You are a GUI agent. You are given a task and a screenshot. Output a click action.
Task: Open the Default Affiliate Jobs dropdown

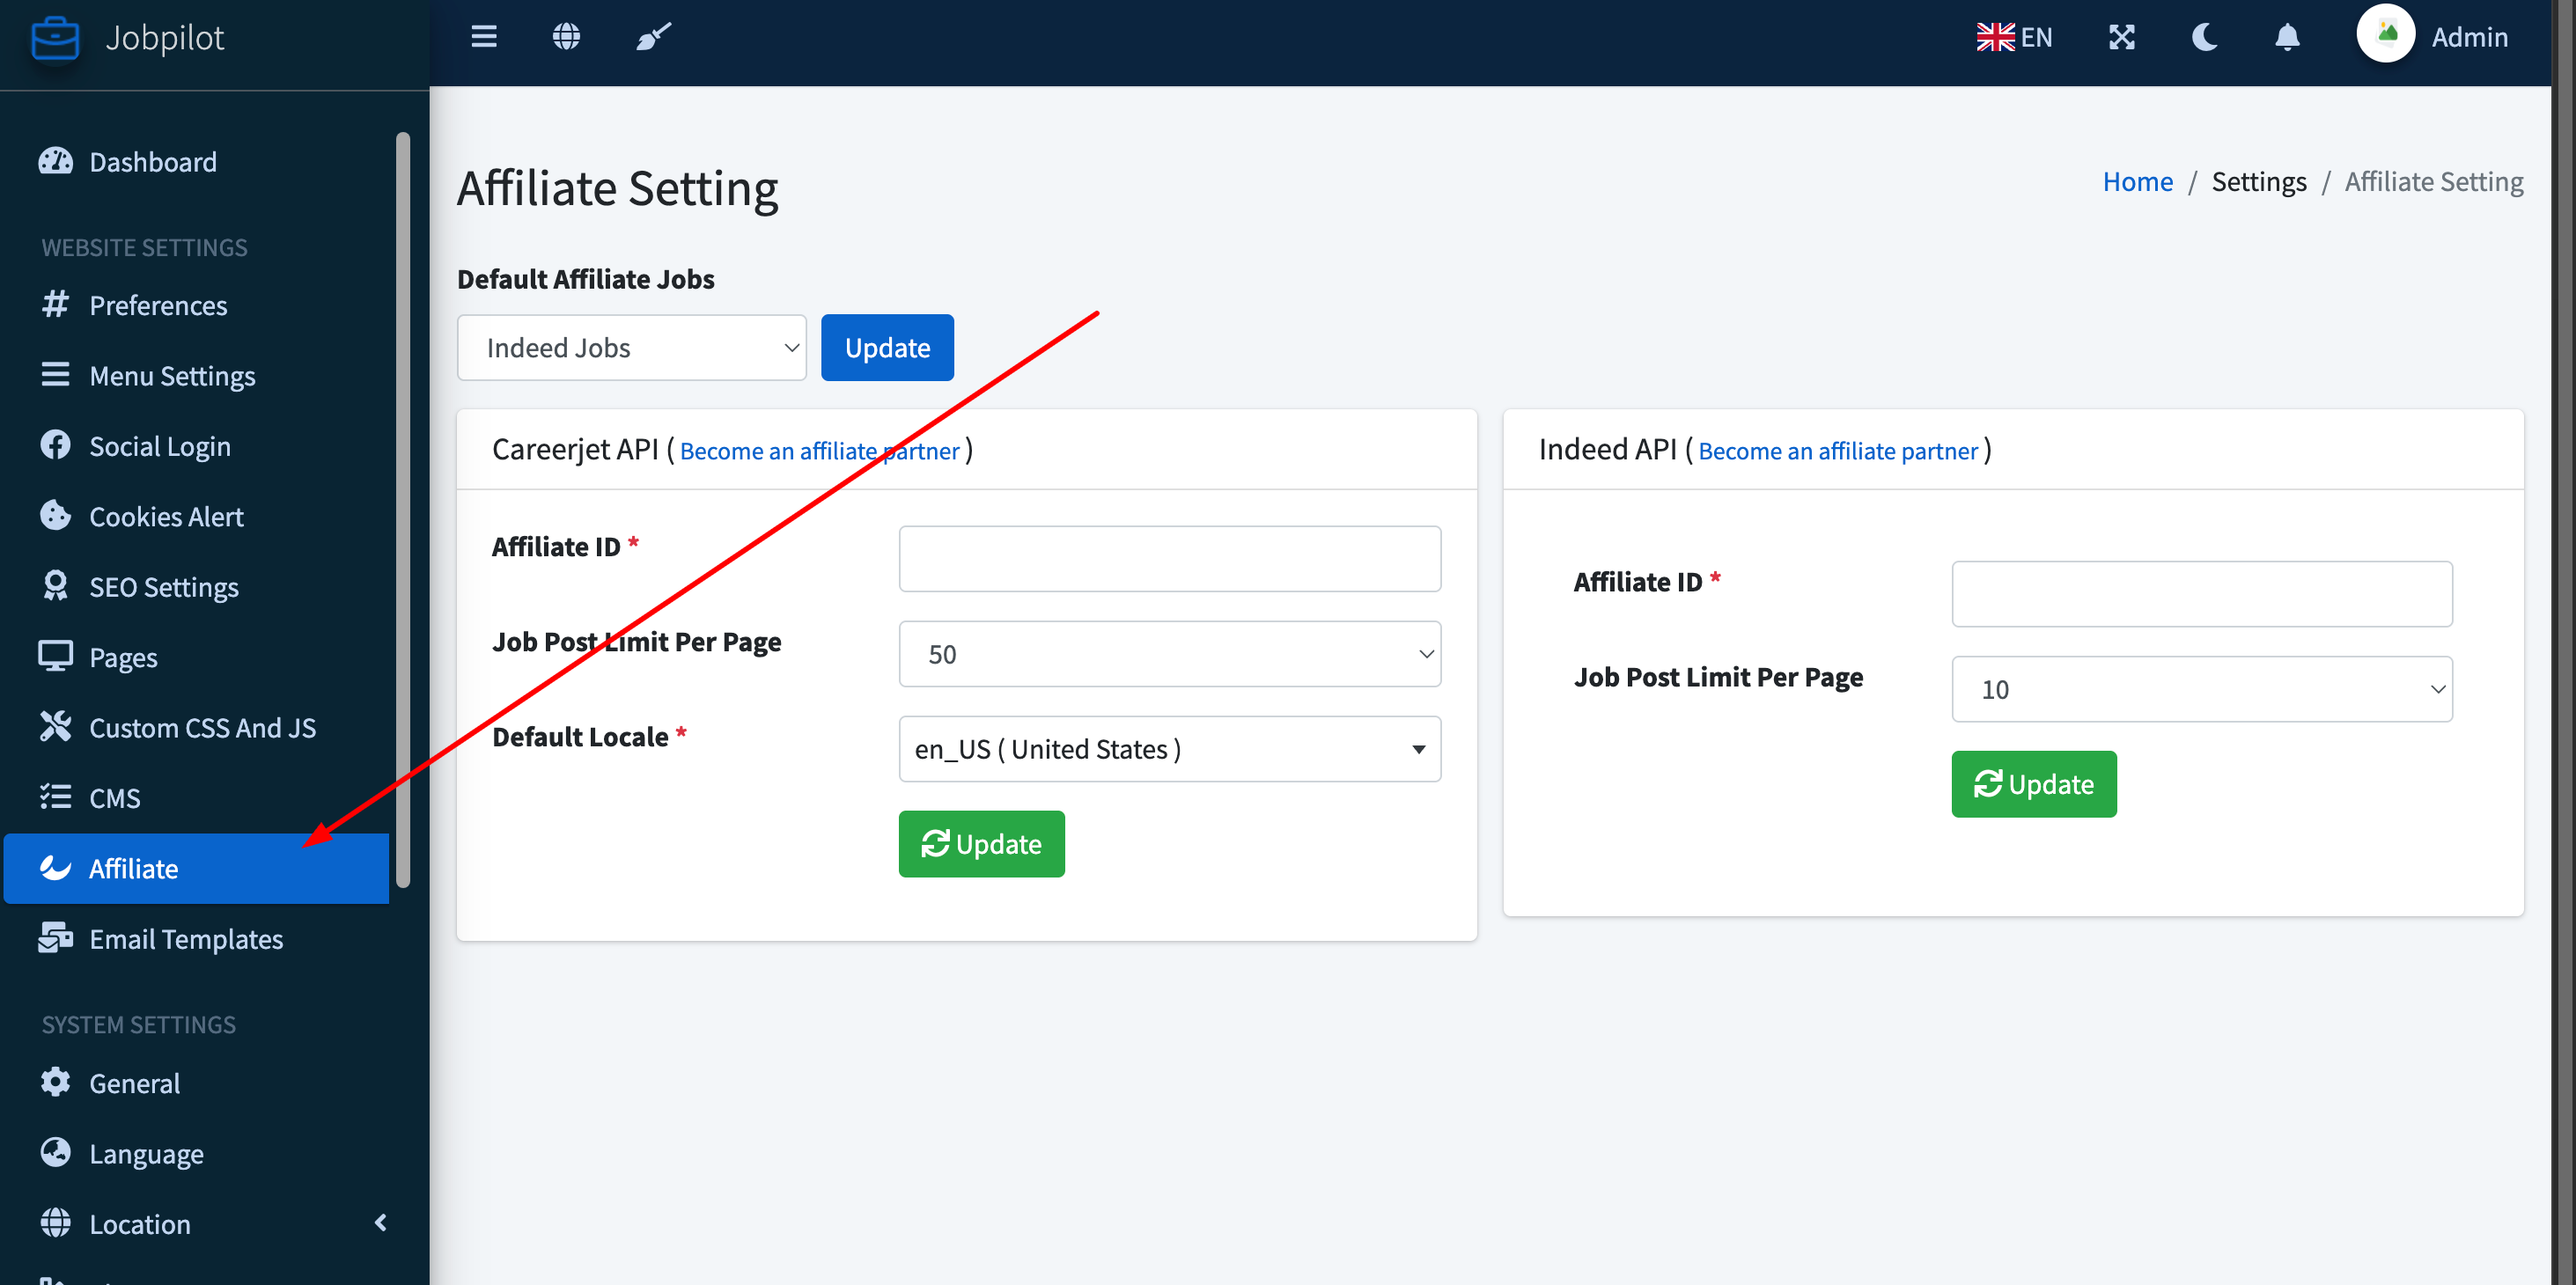pos(632,347)
